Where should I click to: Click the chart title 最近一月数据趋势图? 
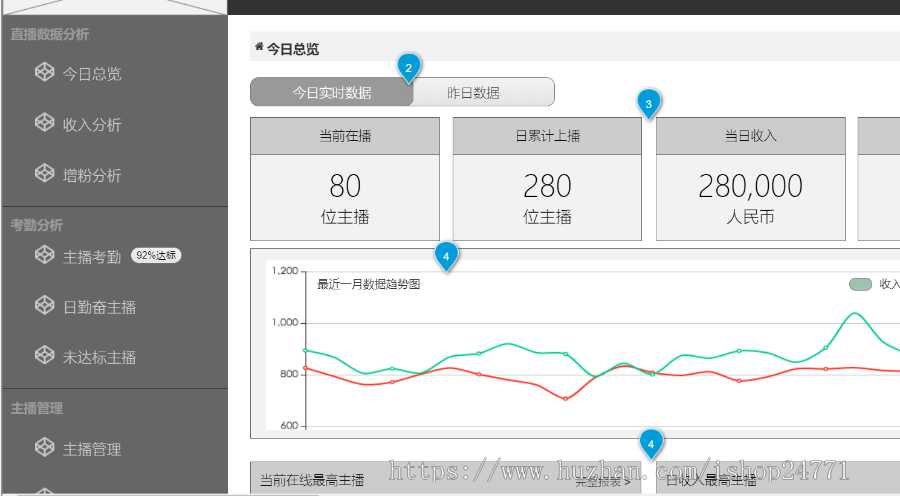click(368, 284)
